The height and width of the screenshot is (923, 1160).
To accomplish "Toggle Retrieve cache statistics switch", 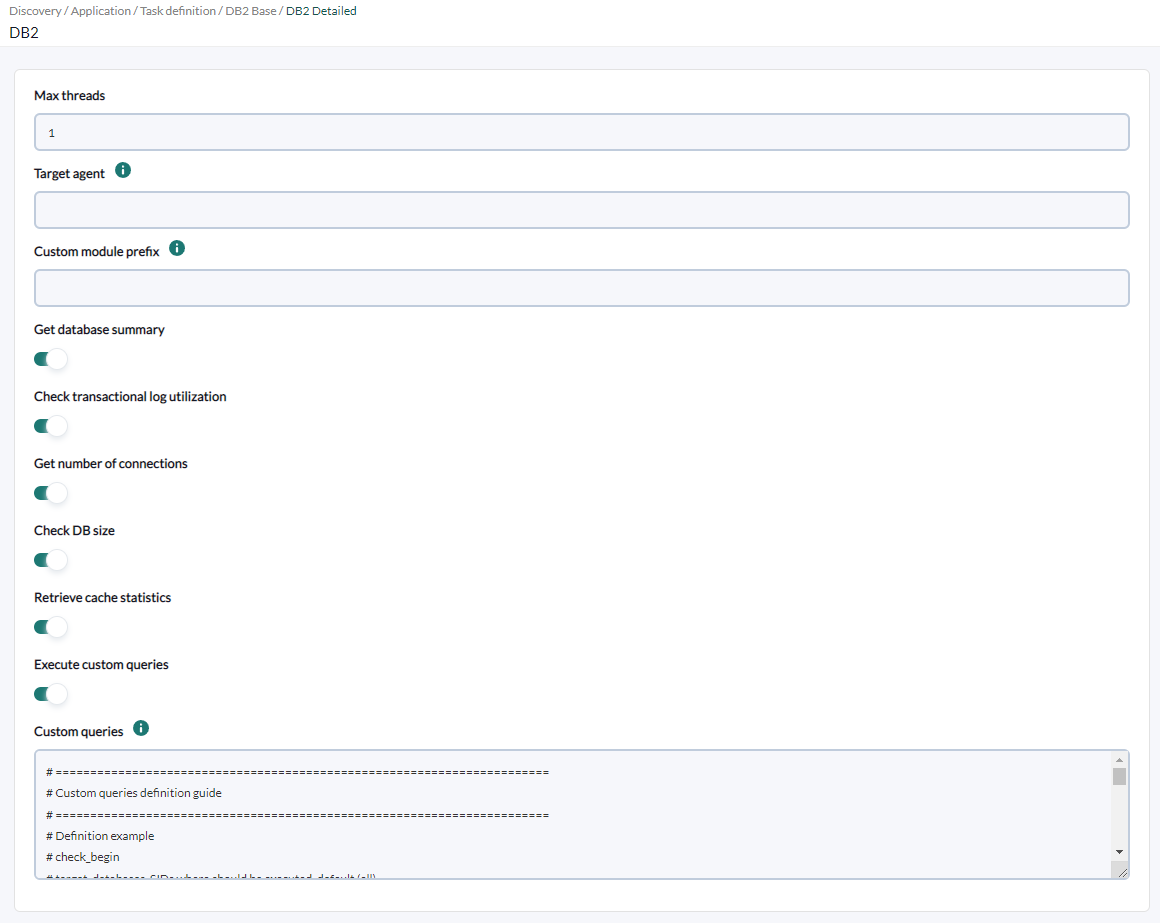I will [50, 627].
